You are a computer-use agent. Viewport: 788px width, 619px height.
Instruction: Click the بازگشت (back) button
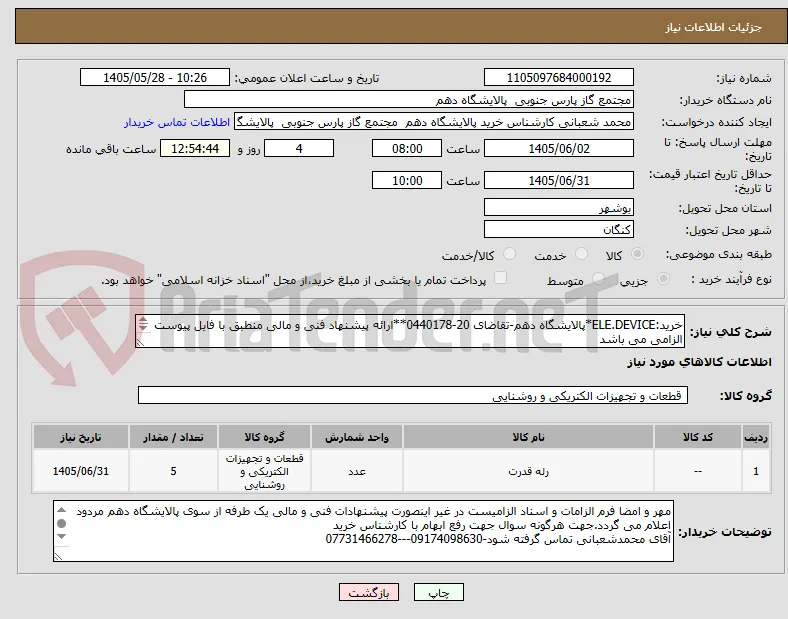369,592
